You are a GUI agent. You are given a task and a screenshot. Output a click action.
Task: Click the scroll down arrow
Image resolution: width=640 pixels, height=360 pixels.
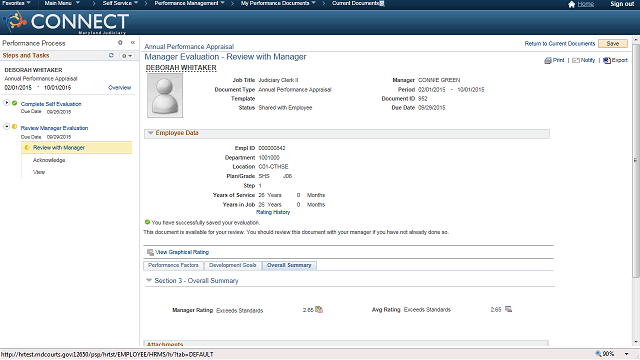pyautogui.click(x=636, y=342)
